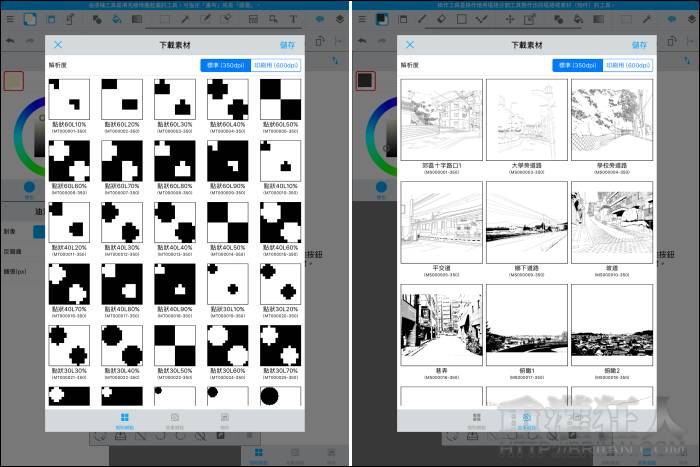Select background thumbnail 郊區十字路口1
This screenshot has height=467, width=700.
[x=442, y=120]
